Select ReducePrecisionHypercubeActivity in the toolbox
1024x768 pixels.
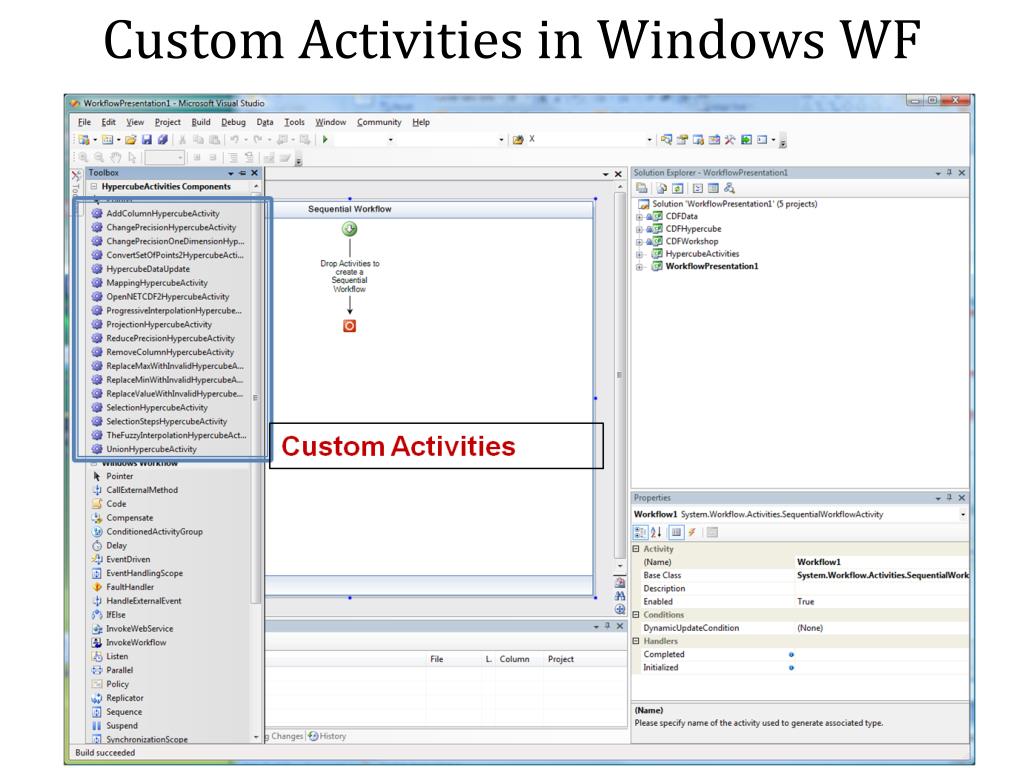tap(170, 338)
